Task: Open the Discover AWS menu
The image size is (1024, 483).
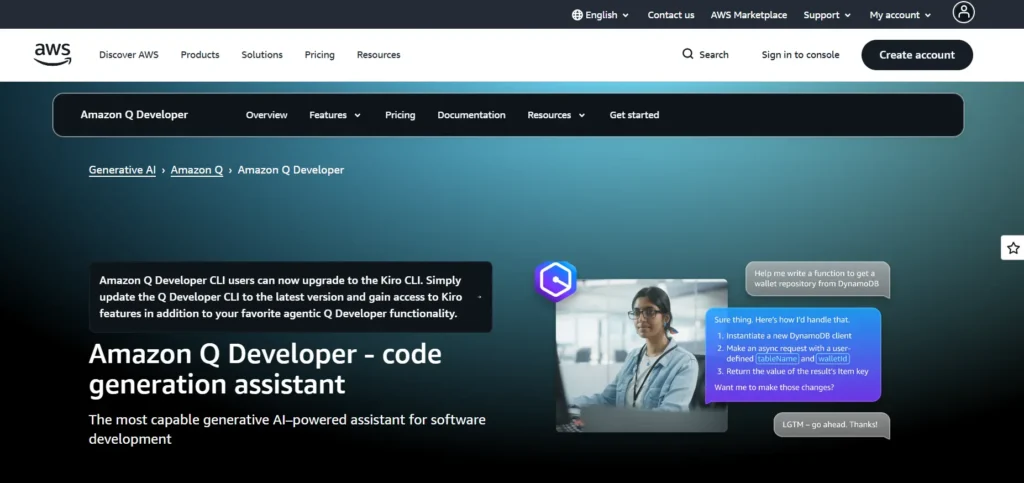Action: tap(129, 55)
